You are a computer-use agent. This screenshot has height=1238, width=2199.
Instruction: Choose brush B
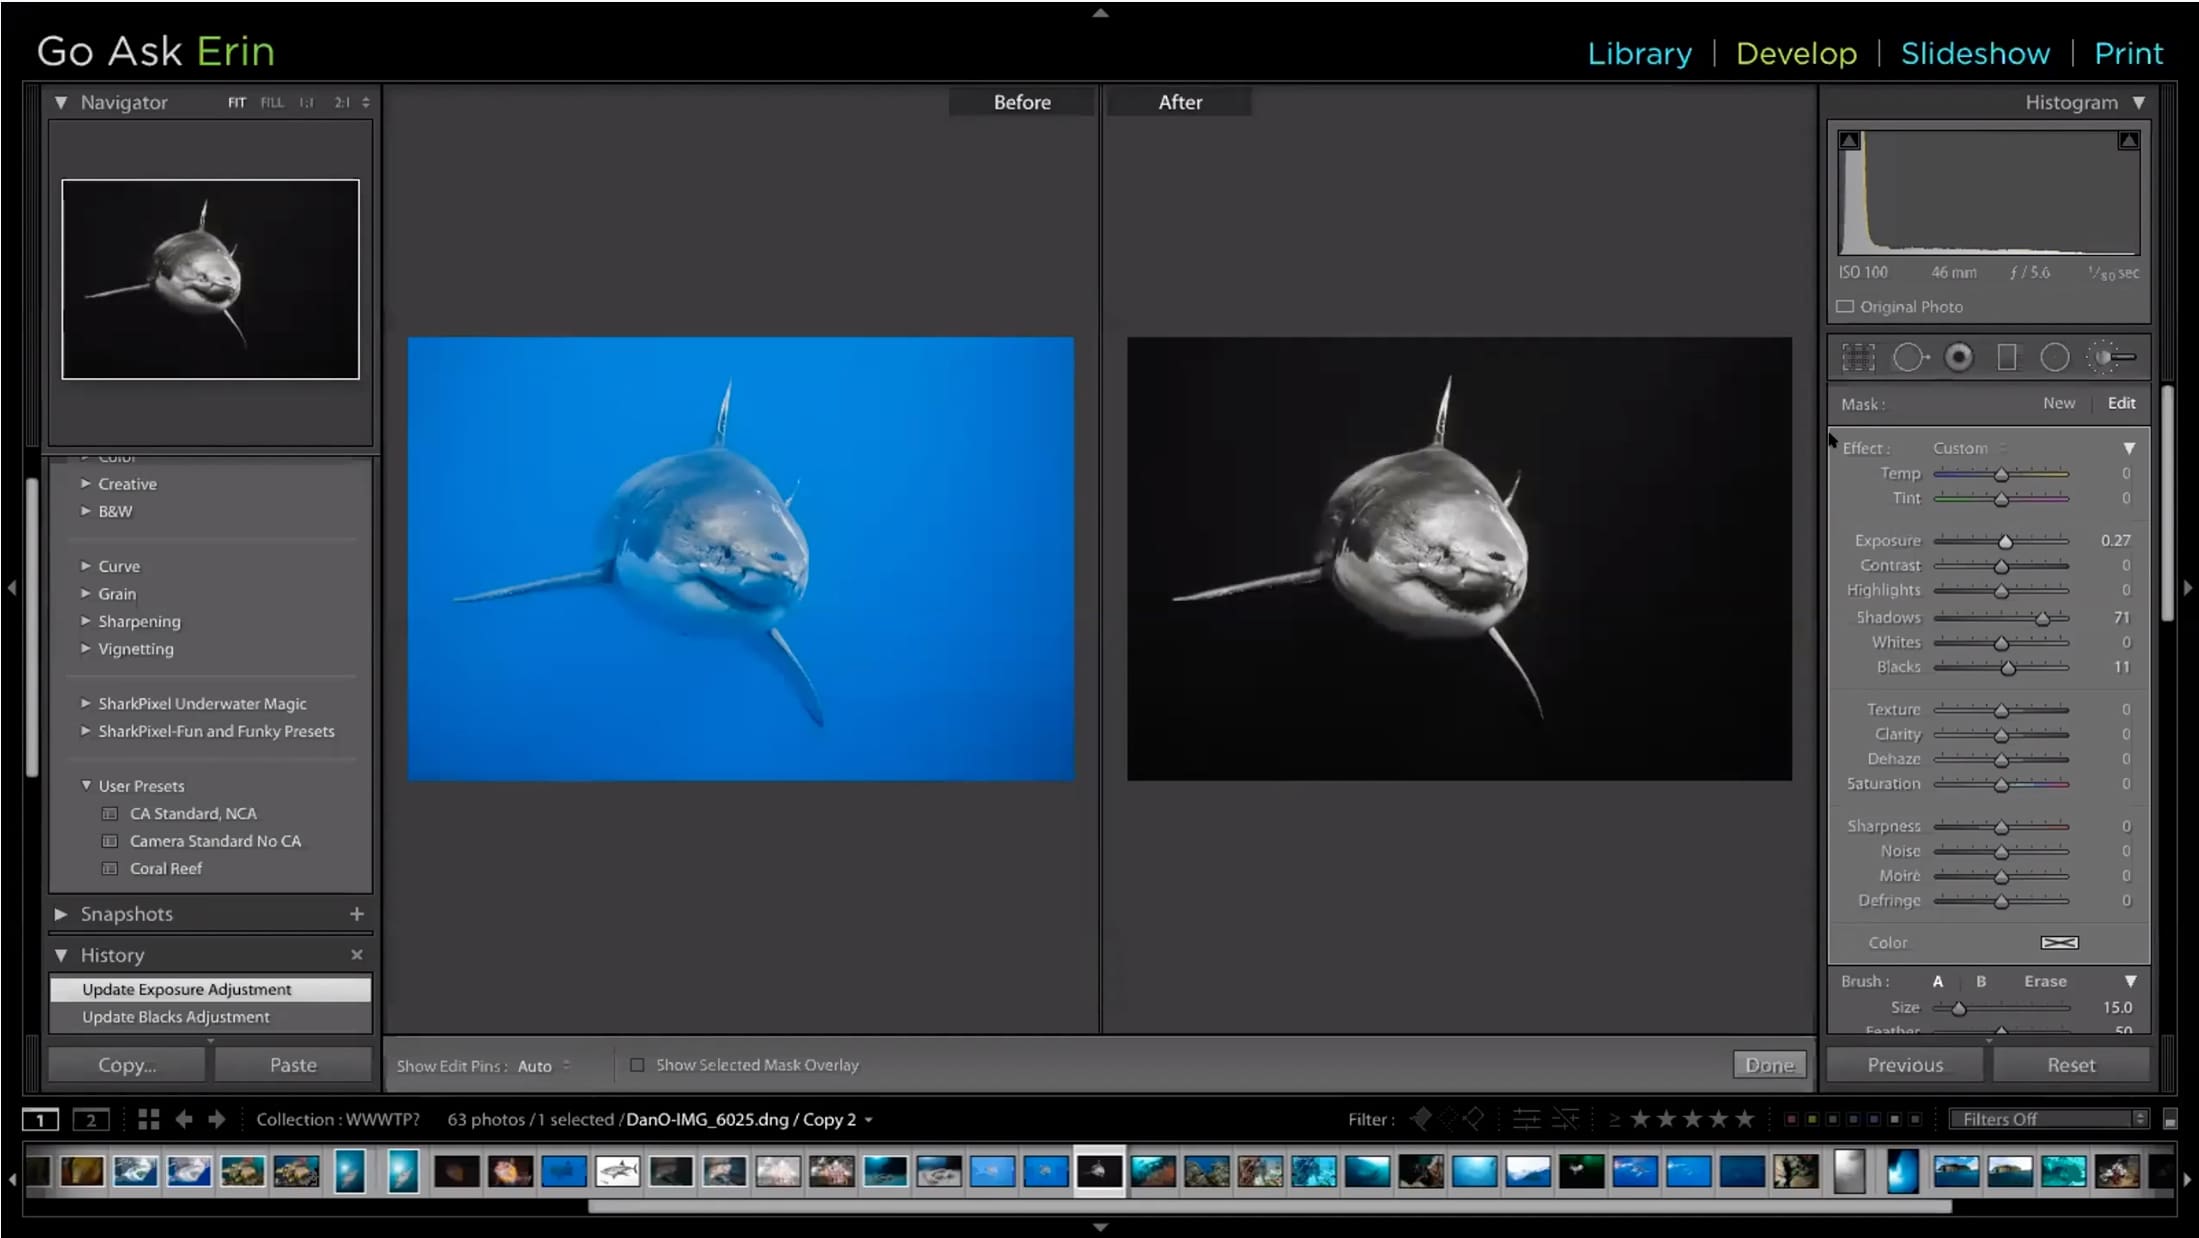click(1981, 981)
